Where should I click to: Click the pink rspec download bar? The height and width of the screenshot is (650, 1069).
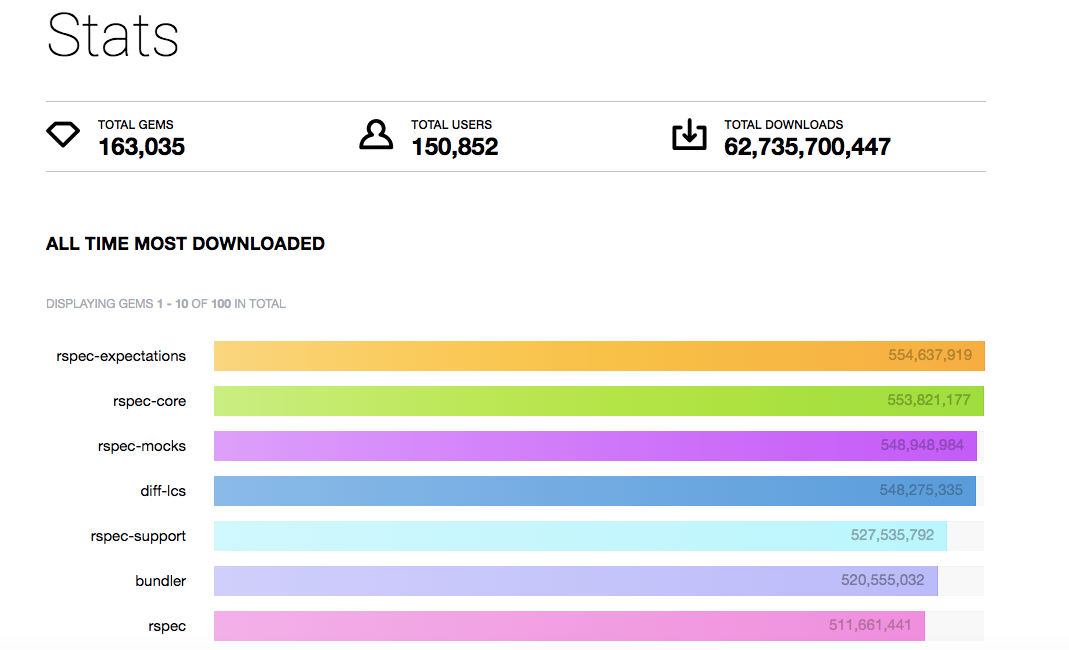(569, 626)
